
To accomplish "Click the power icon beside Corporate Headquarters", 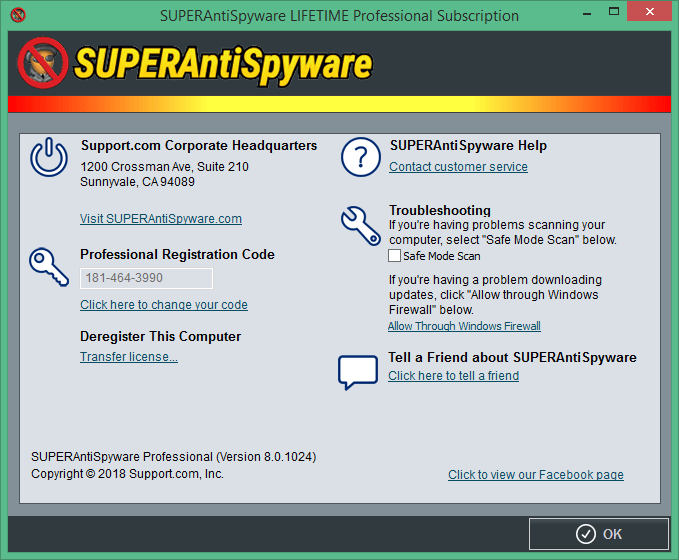I will tap(49, 157).
